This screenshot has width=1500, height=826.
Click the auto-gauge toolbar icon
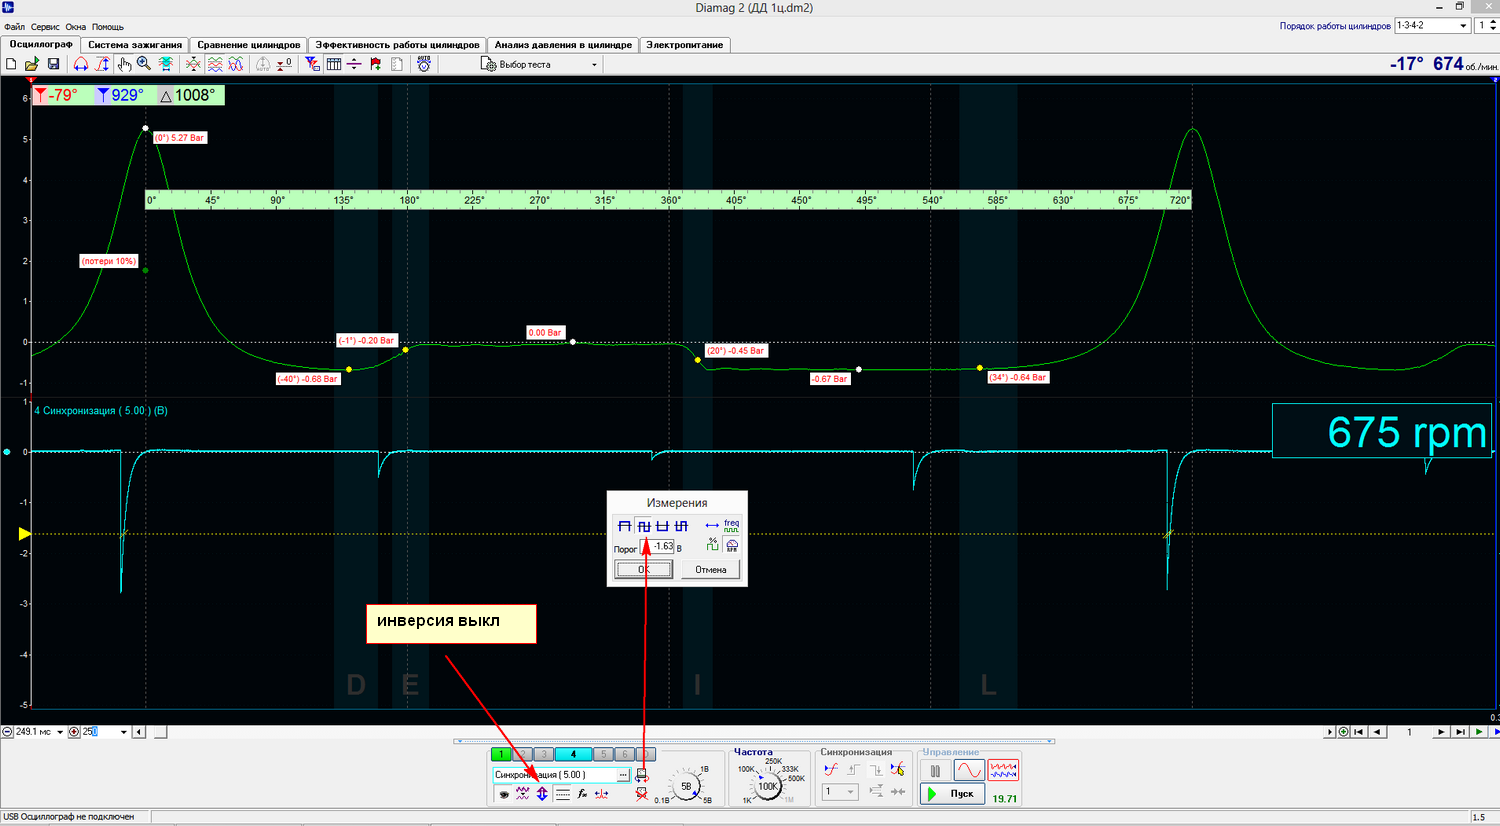click(x=262, y=64)
